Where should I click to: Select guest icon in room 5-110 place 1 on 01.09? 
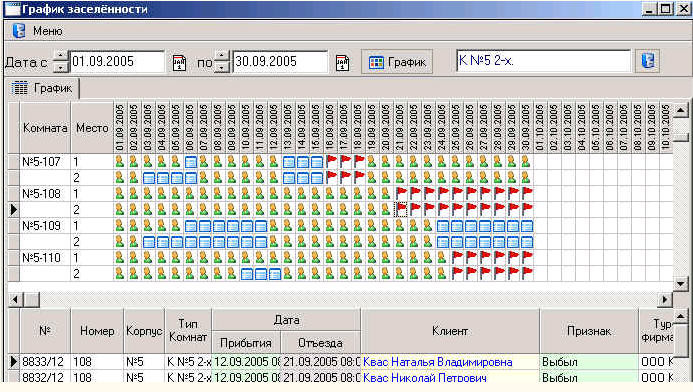click(x=120, y=258)
